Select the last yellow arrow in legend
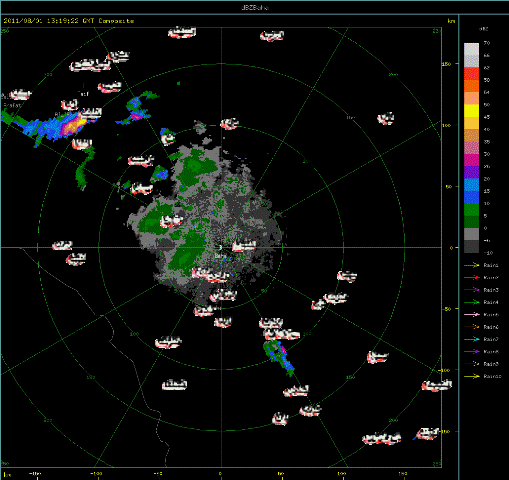The width and height of the screenshot is (509, 480). coord(471,376)
